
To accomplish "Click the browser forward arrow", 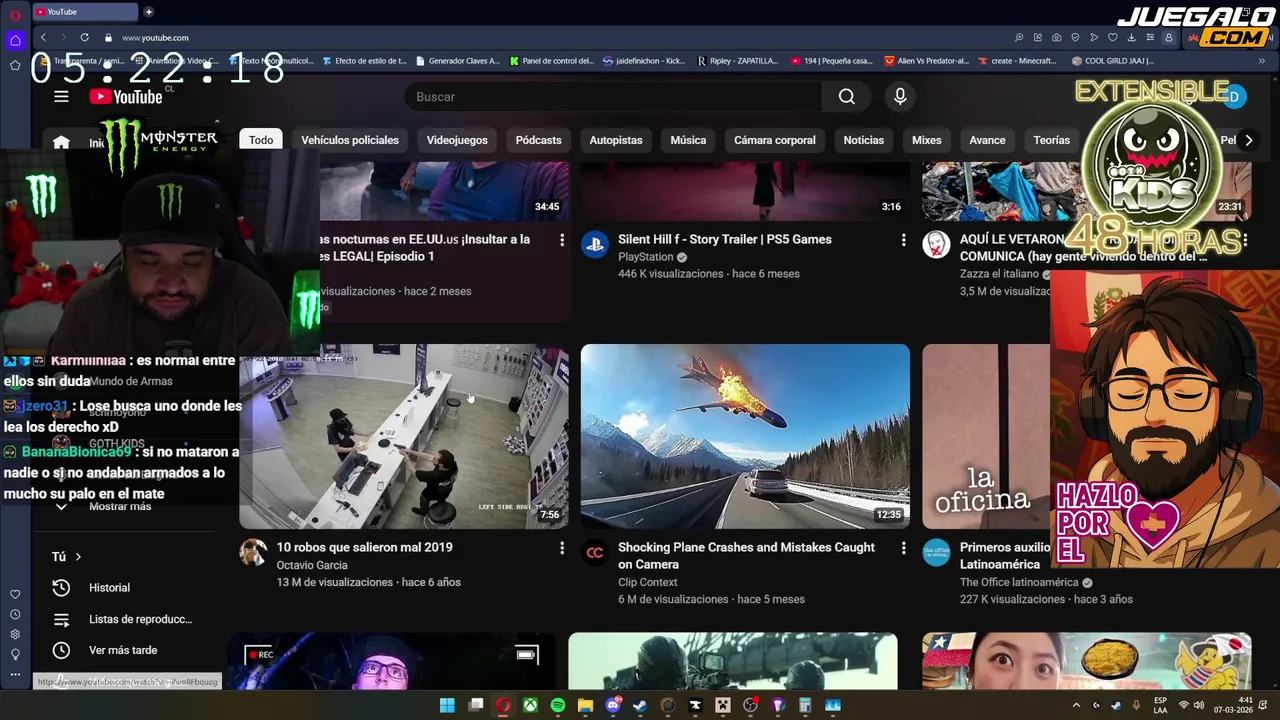I will [x=63, y=37].
